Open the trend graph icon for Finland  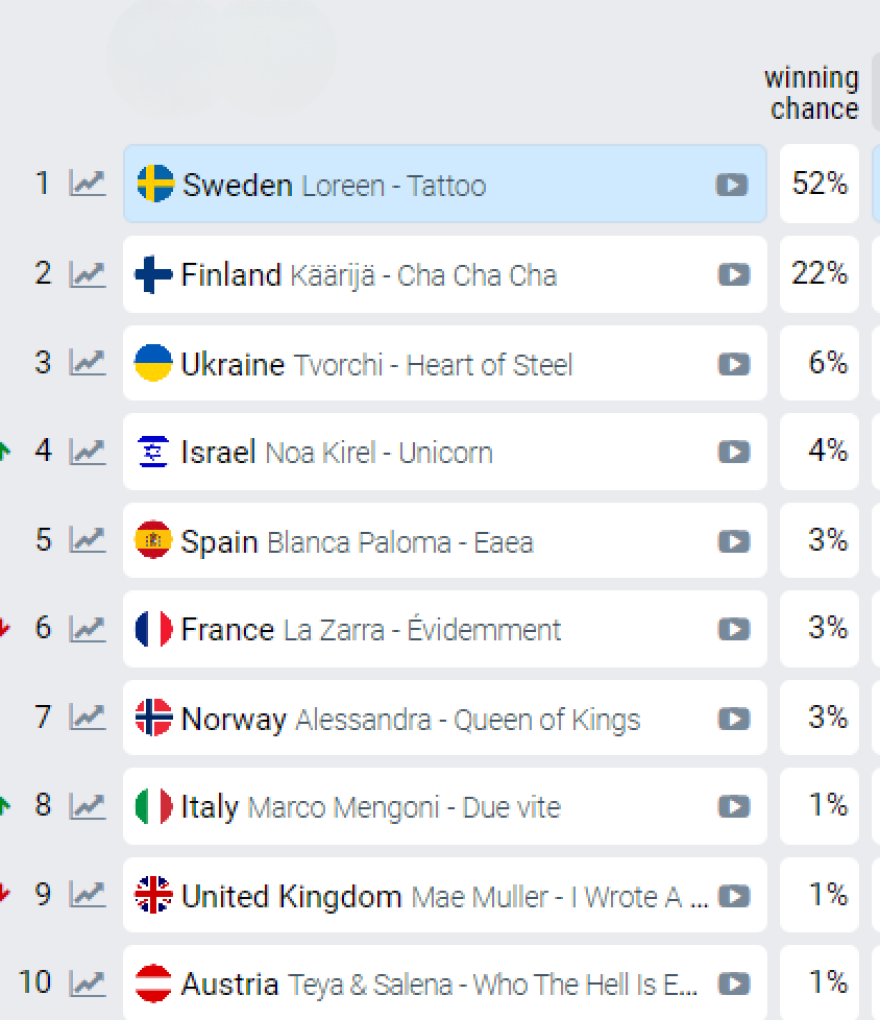tap(87, 274)
